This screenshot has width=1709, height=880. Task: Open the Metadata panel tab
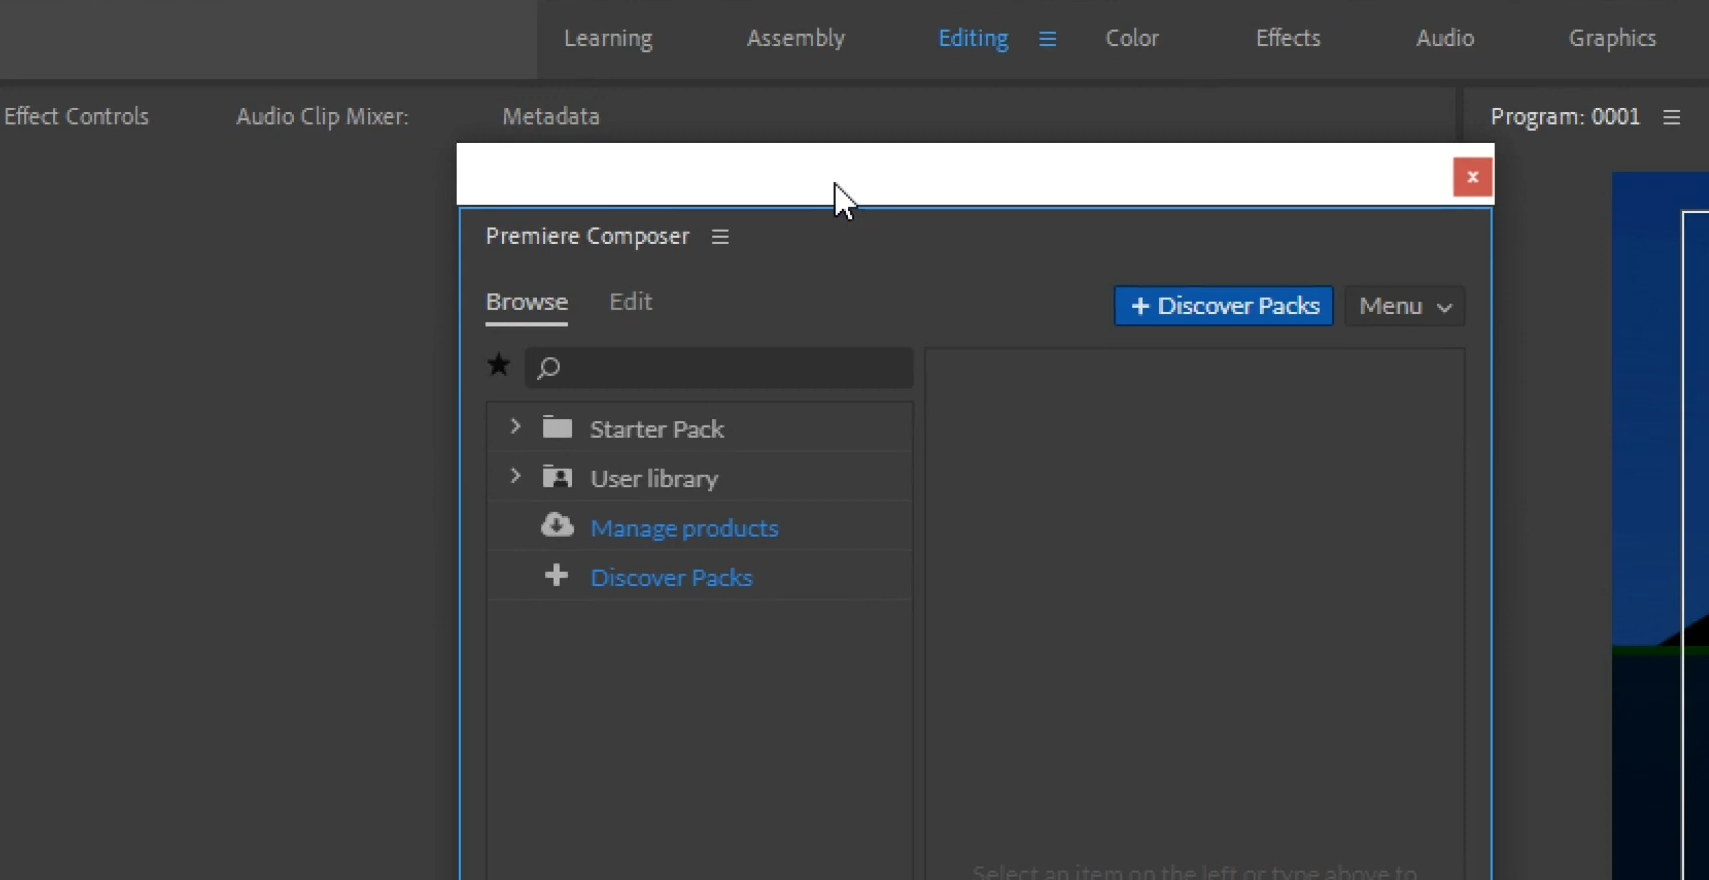pyautogui.click(x=551, y=116)
